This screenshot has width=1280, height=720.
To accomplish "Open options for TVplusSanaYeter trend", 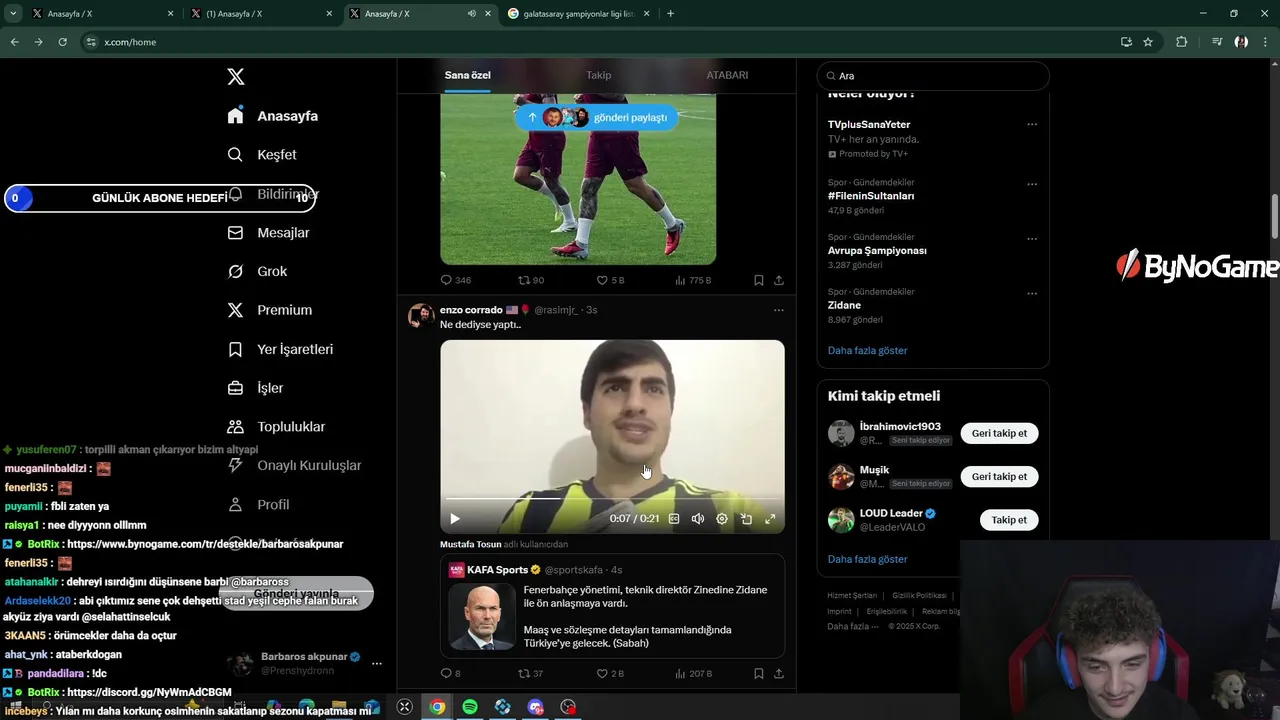I will (x=1032, y=125).
